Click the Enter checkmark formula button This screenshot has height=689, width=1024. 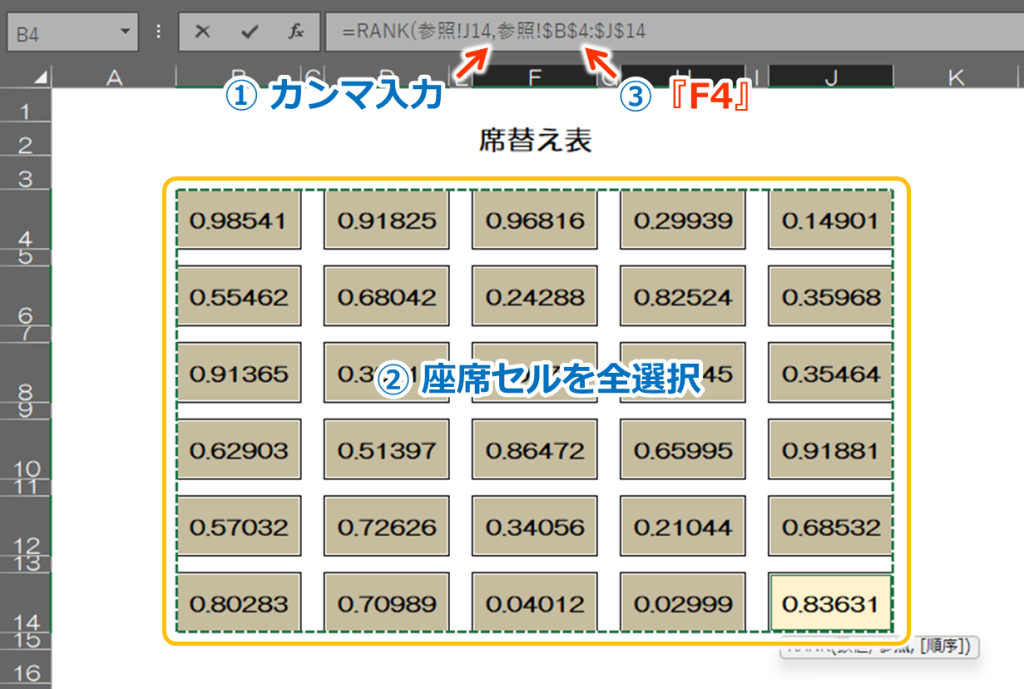[x=250, y=31]
